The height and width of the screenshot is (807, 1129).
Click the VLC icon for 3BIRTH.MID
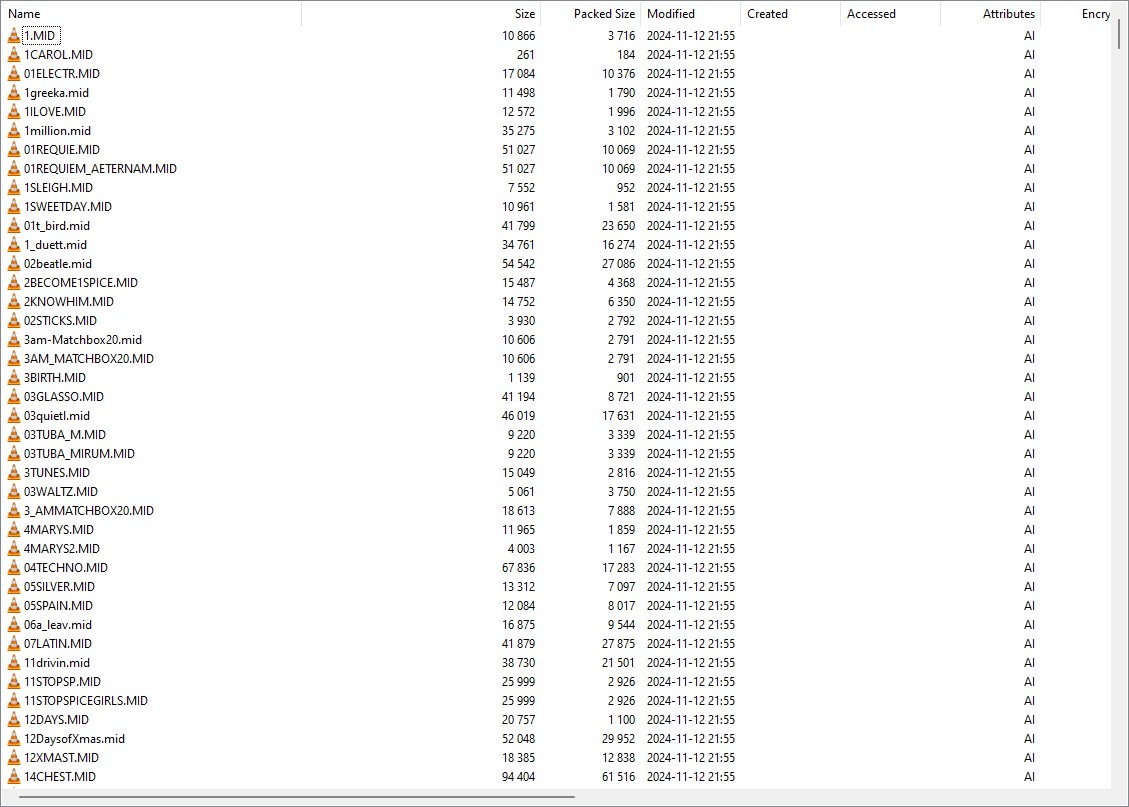pyautogui.click(x=14, y=378)
